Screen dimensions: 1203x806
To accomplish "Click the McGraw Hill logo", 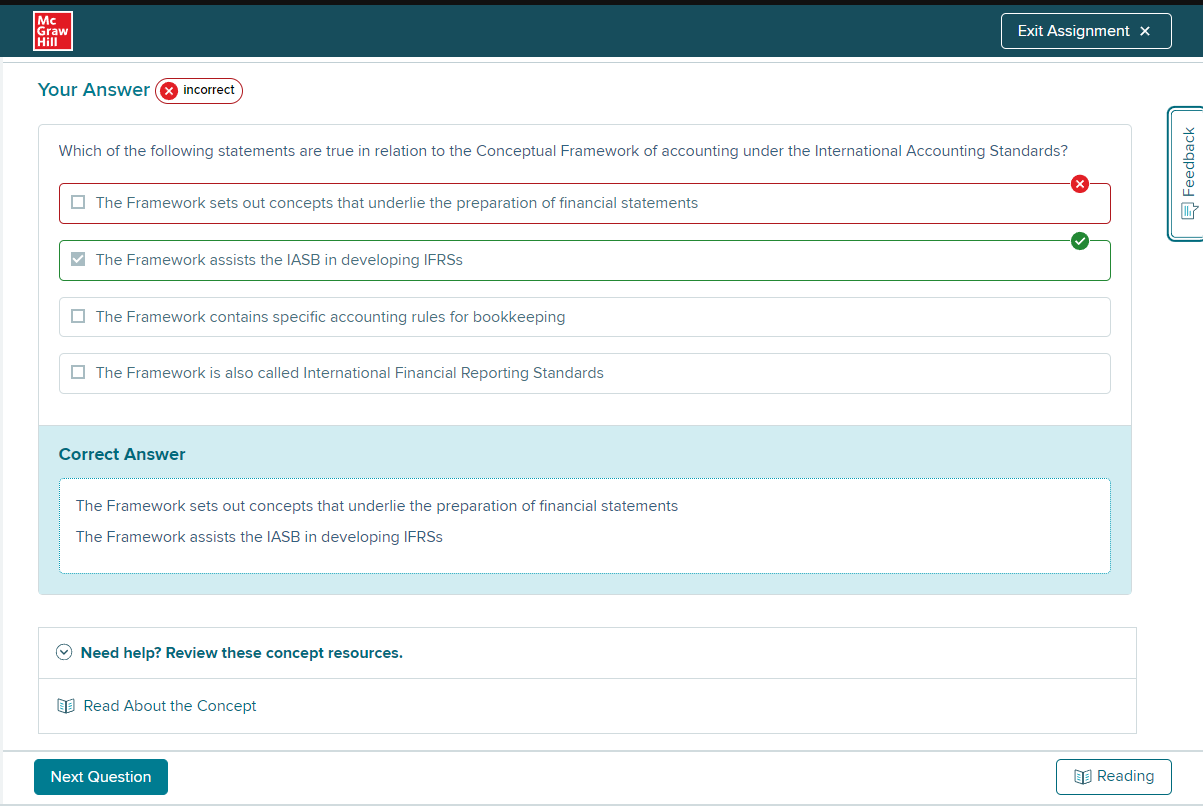I will point(52,30).
